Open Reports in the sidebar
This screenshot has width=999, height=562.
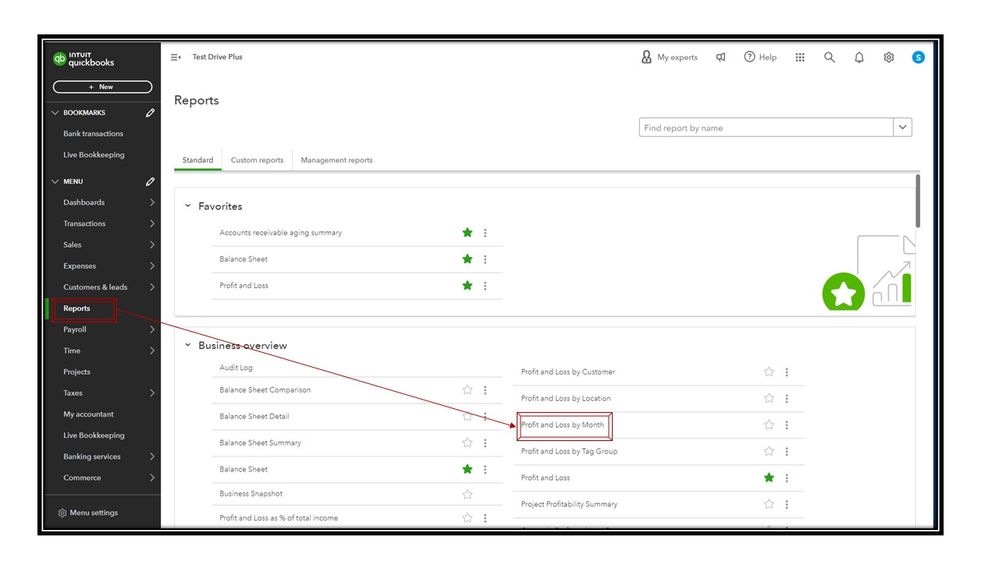click(x=76, y=308)
